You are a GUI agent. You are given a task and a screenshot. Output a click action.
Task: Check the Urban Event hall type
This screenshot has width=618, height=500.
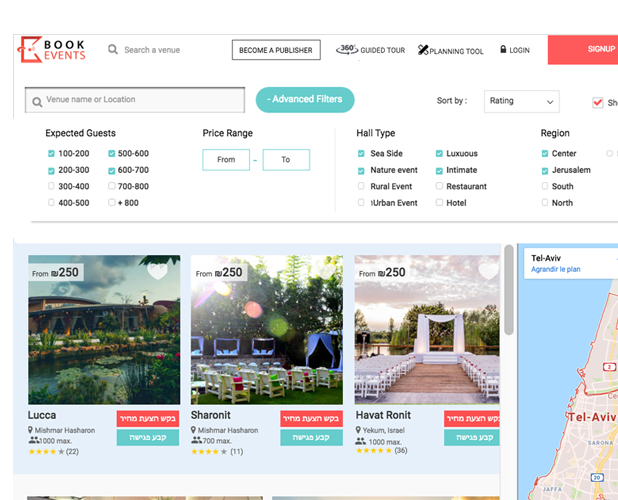361,203
